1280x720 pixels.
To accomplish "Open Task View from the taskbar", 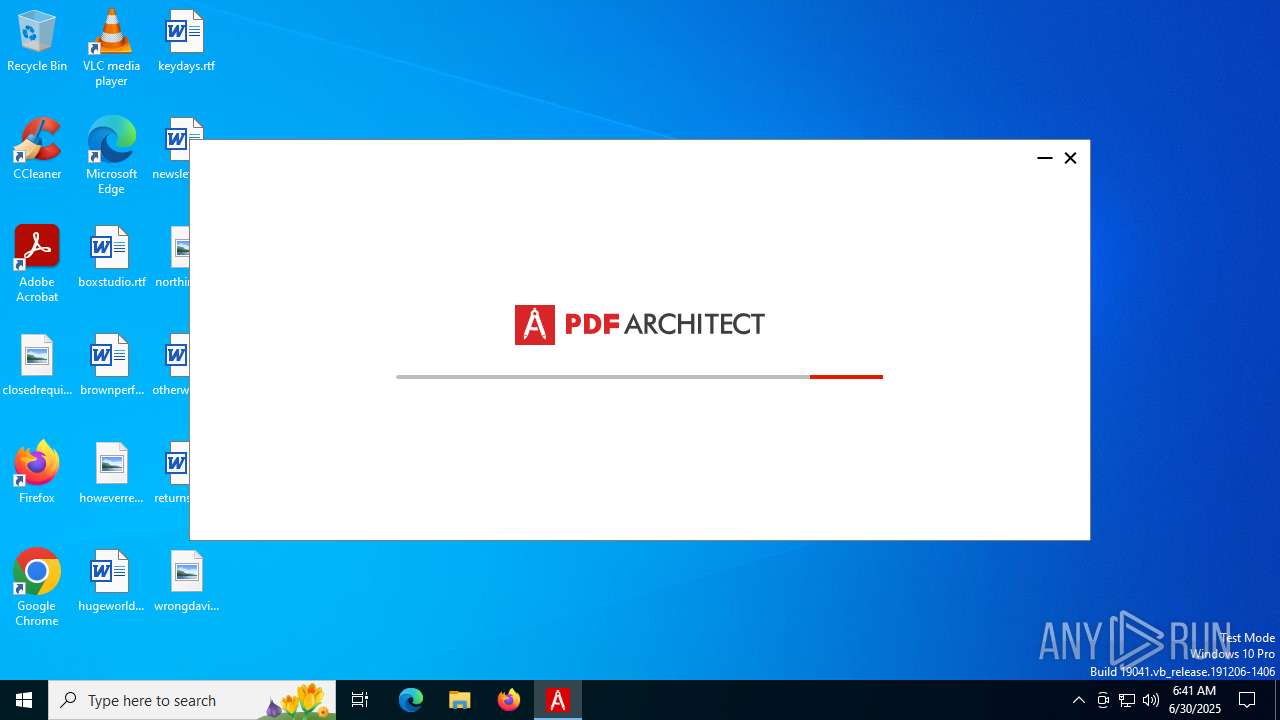I will [x=360, y=700].
